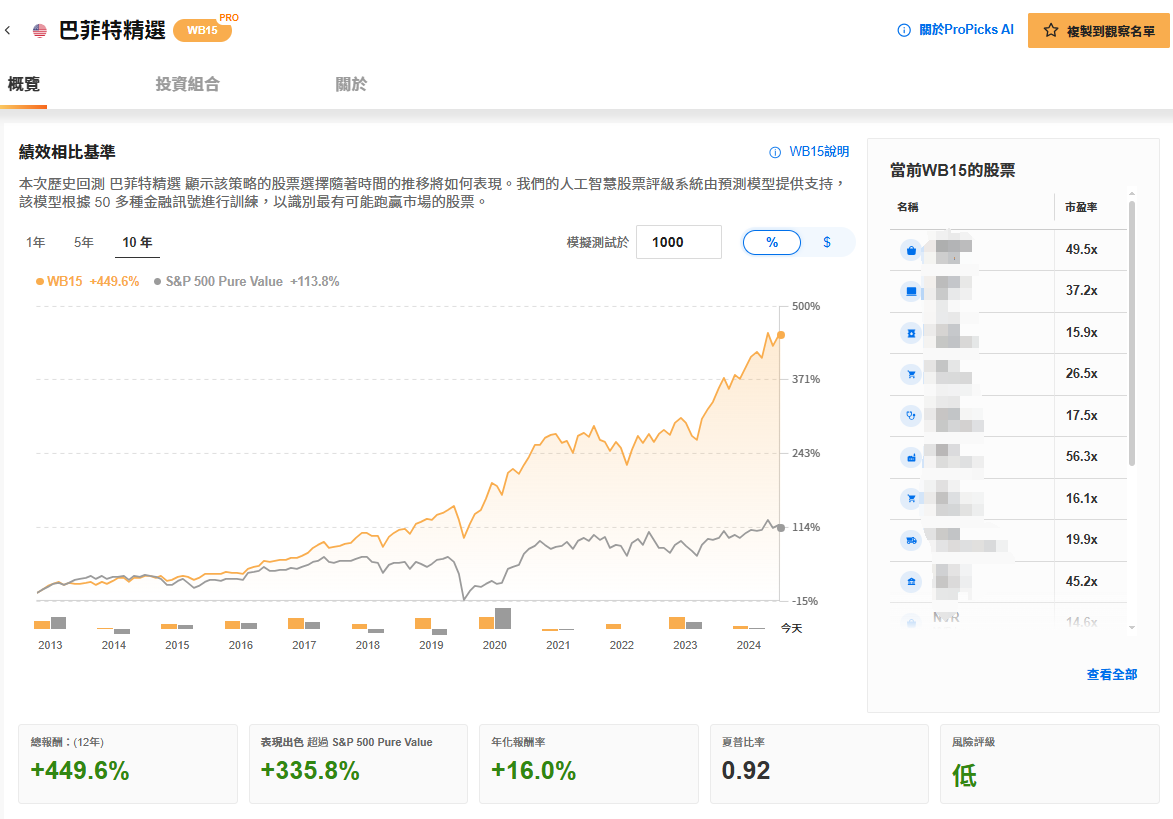Click healthcare icon in 17.5x row
Viewport: 1173px width, 819px height.
click(x=910, y=416)
